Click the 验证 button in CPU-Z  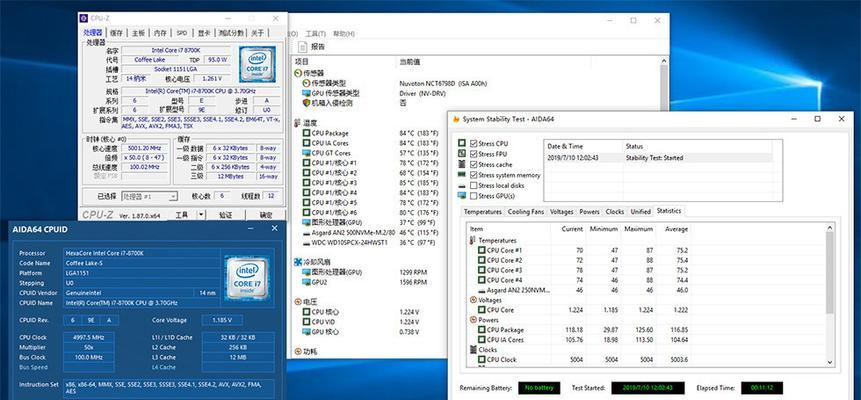[225, 215]
